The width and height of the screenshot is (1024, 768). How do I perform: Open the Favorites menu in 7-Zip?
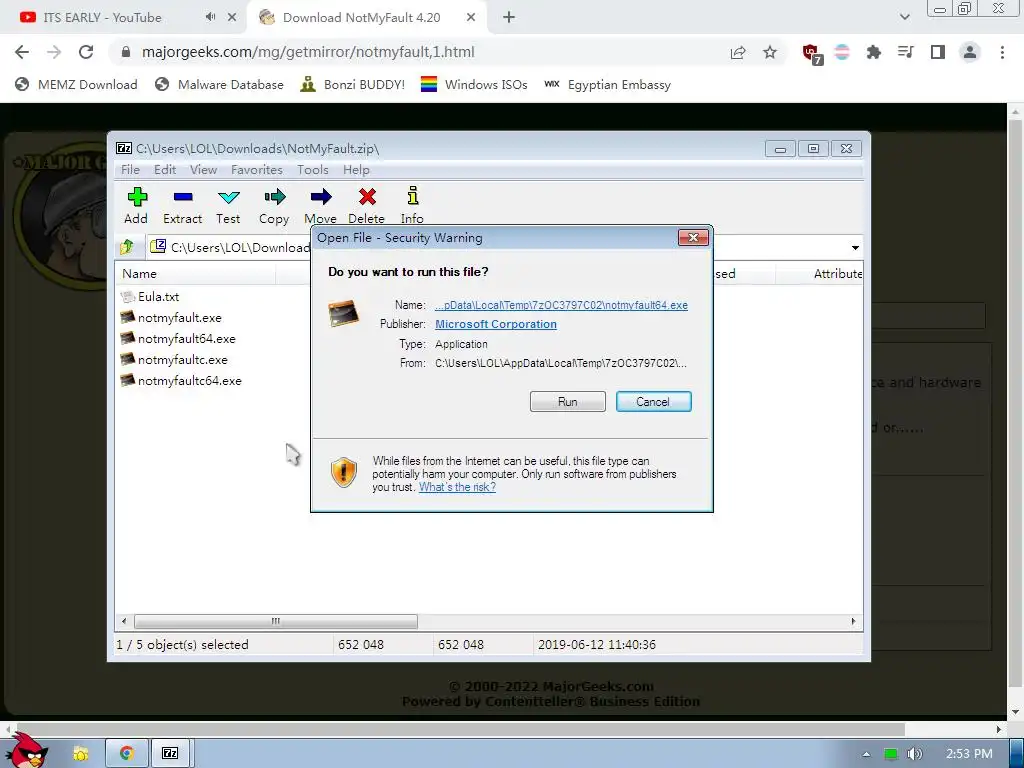click(x=257, y=170)
